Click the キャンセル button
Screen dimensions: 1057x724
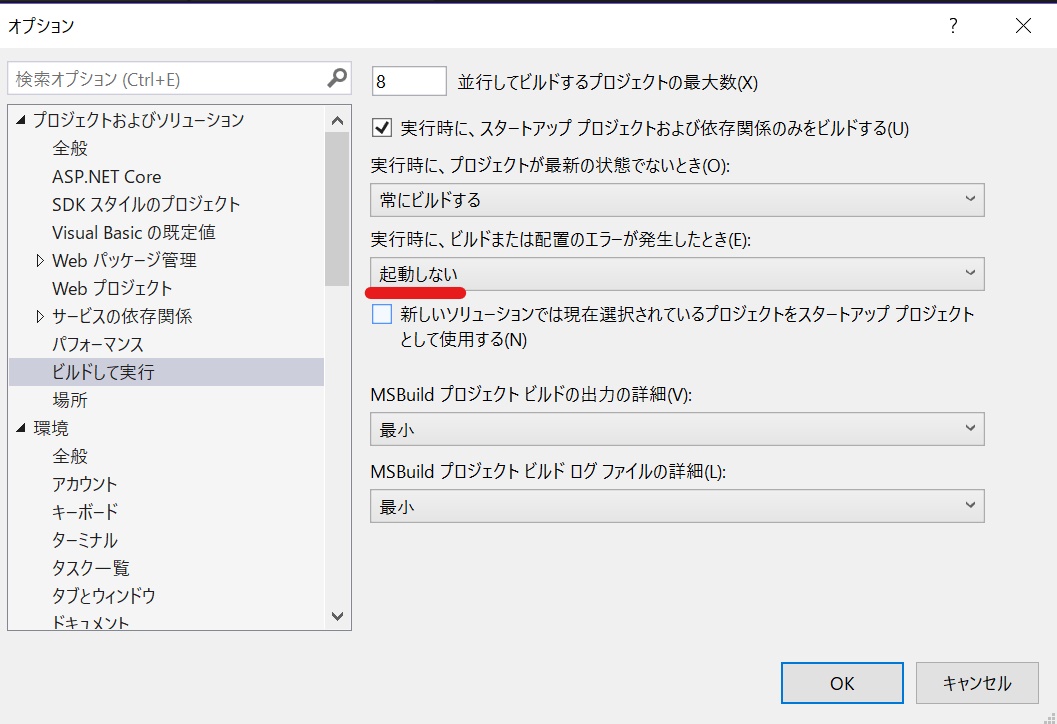(x=977, y=683)
